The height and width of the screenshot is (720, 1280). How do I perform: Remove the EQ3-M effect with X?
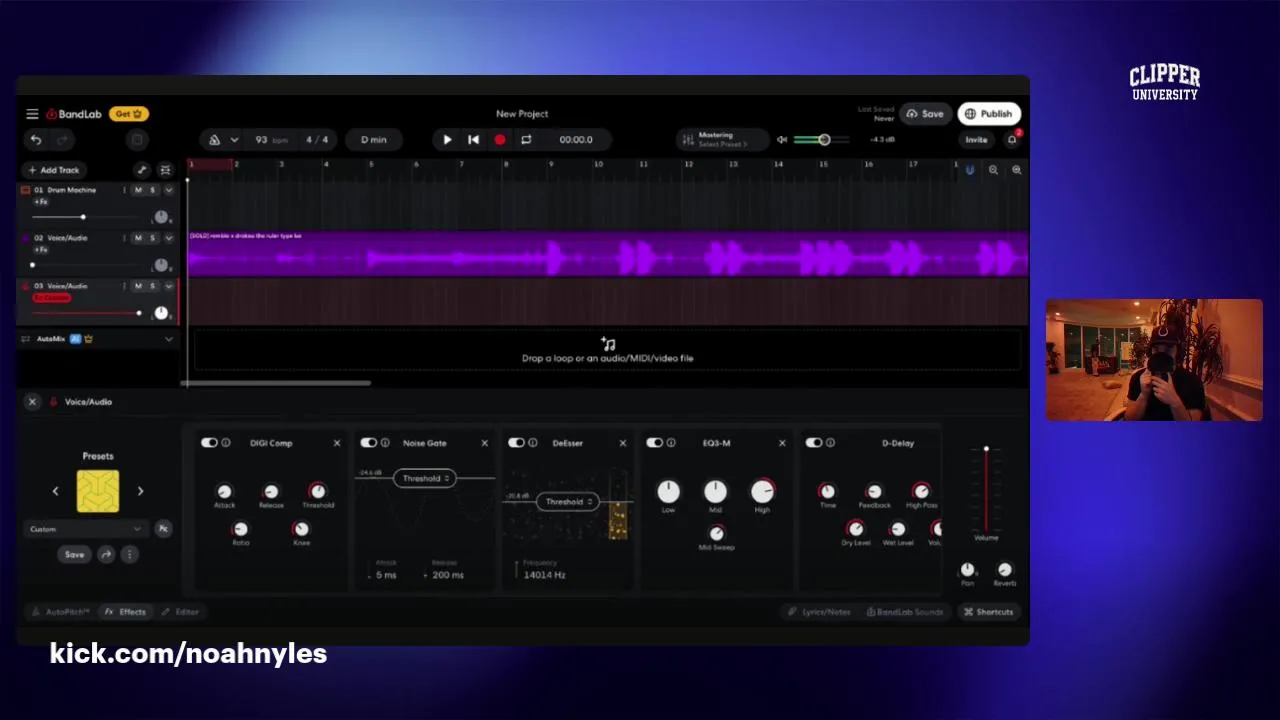(x=782, y=443)
